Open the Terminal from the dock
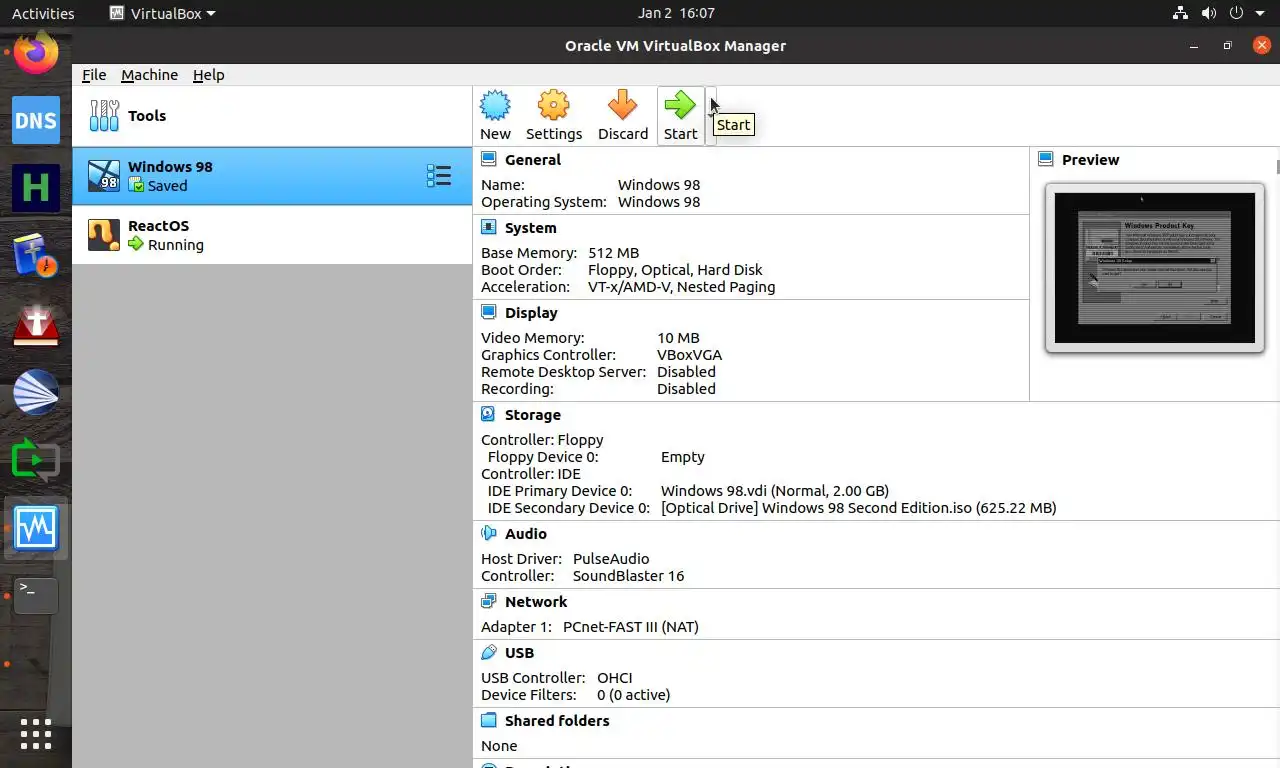The width and height of the screenshot is (1280, 768). [x=36, y=595]
